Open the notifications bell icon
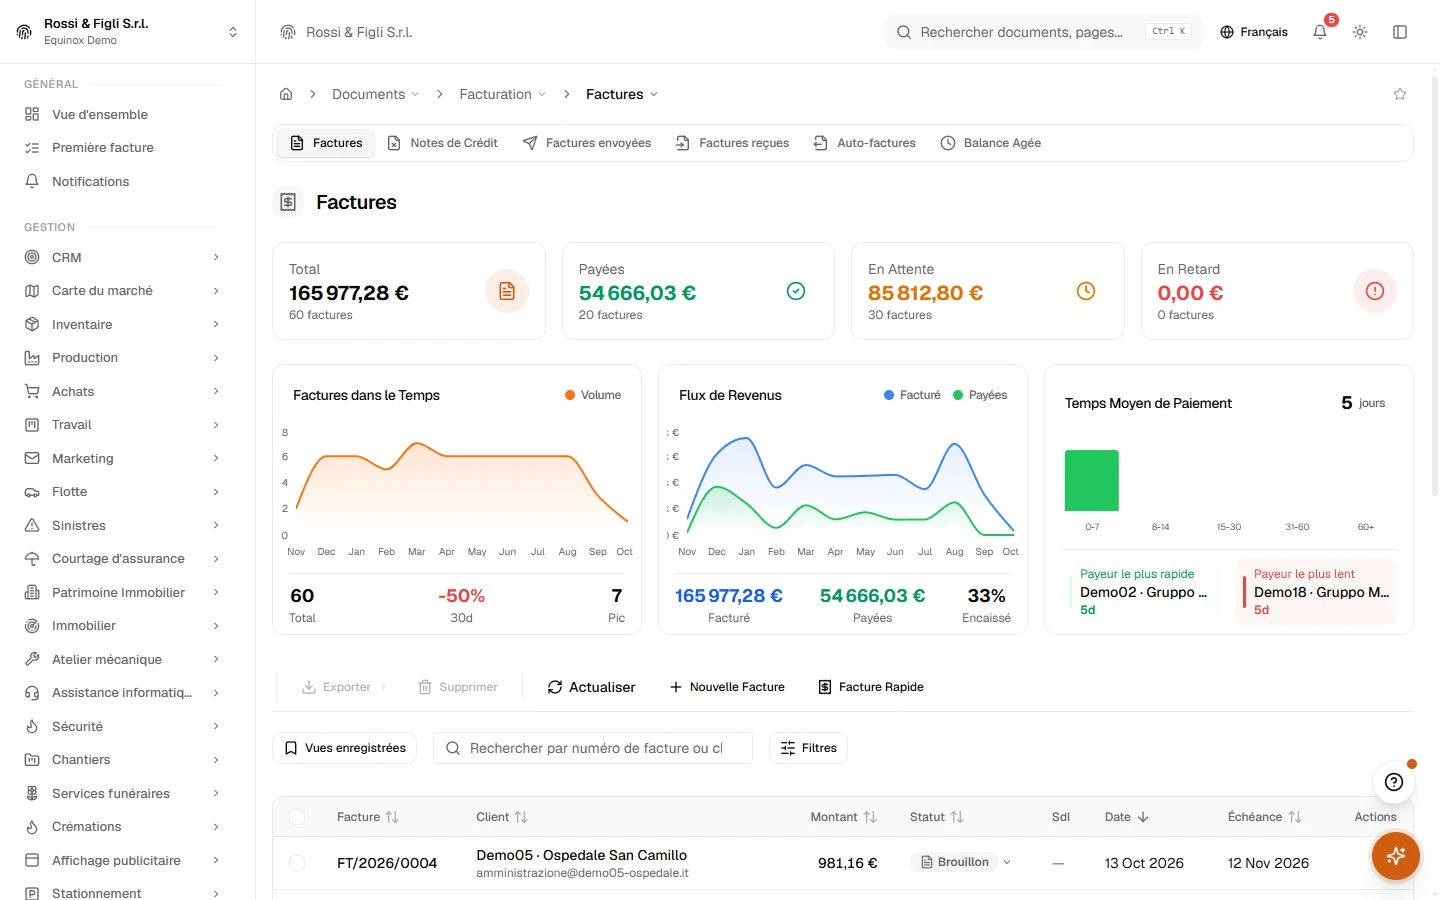This screenshot has width=1440, height=900. pyautogui.click(x=1320, y=32)
